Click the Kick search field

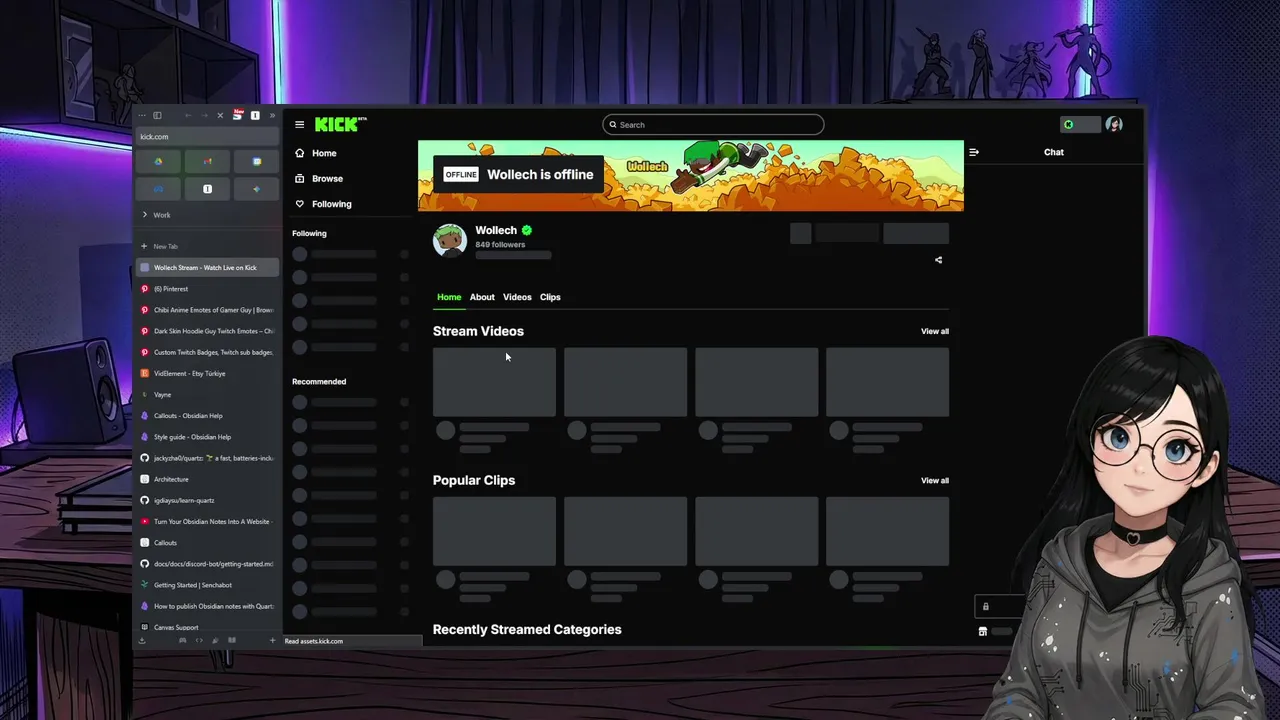713,125
